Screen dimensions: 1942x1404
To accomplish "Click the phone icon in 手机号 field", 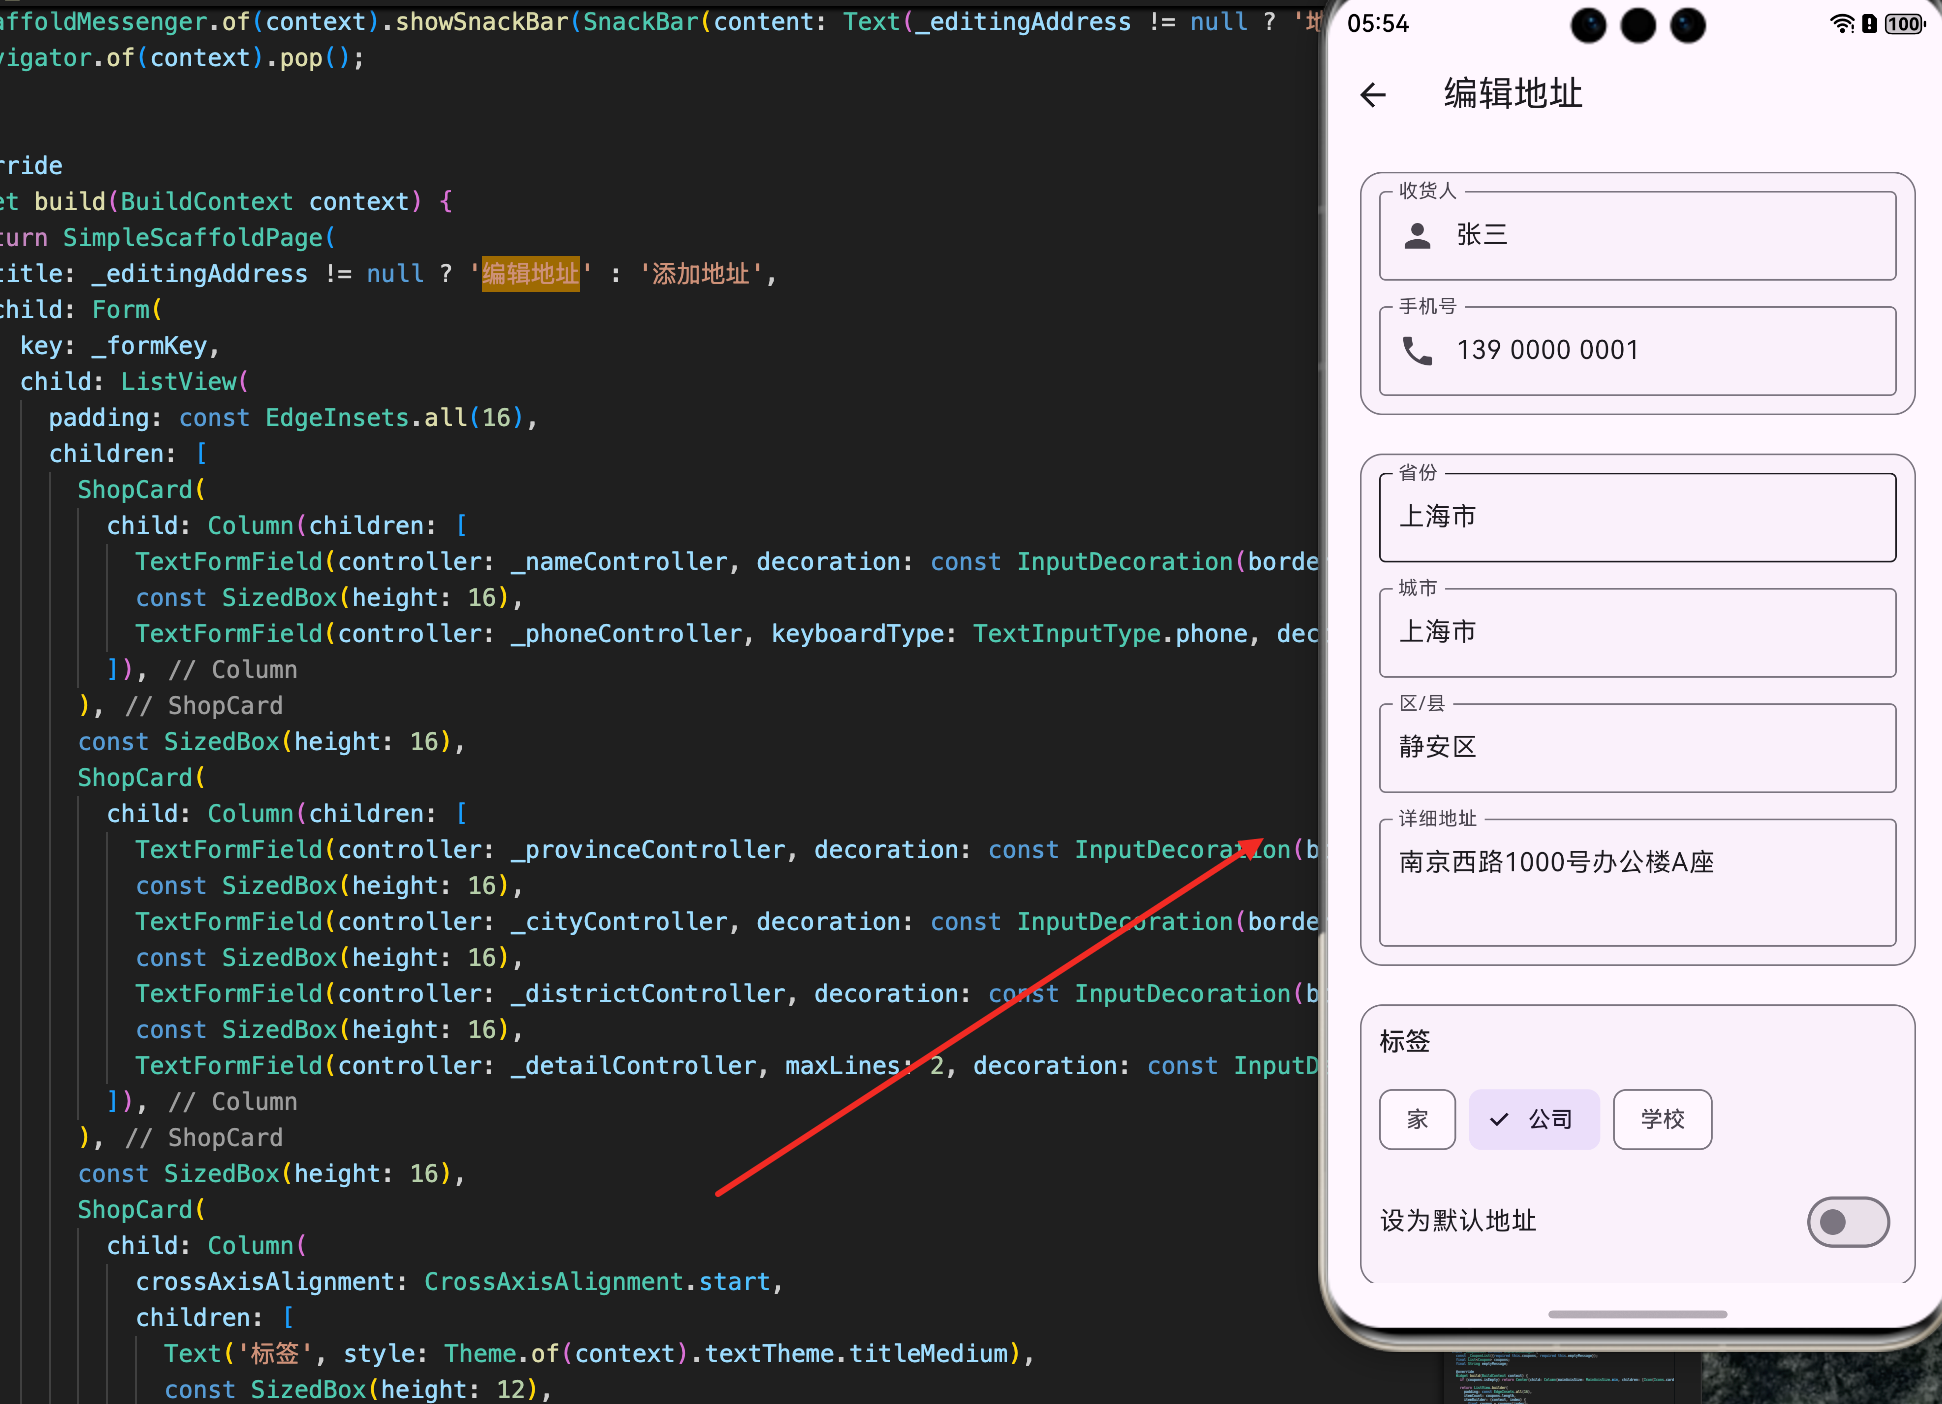I will (x=1417, y=351).
